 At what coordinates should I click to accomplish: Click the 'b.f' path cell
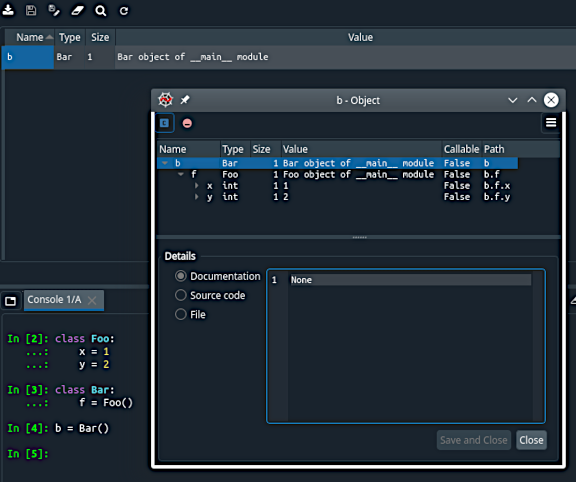[x=492, y=174]
